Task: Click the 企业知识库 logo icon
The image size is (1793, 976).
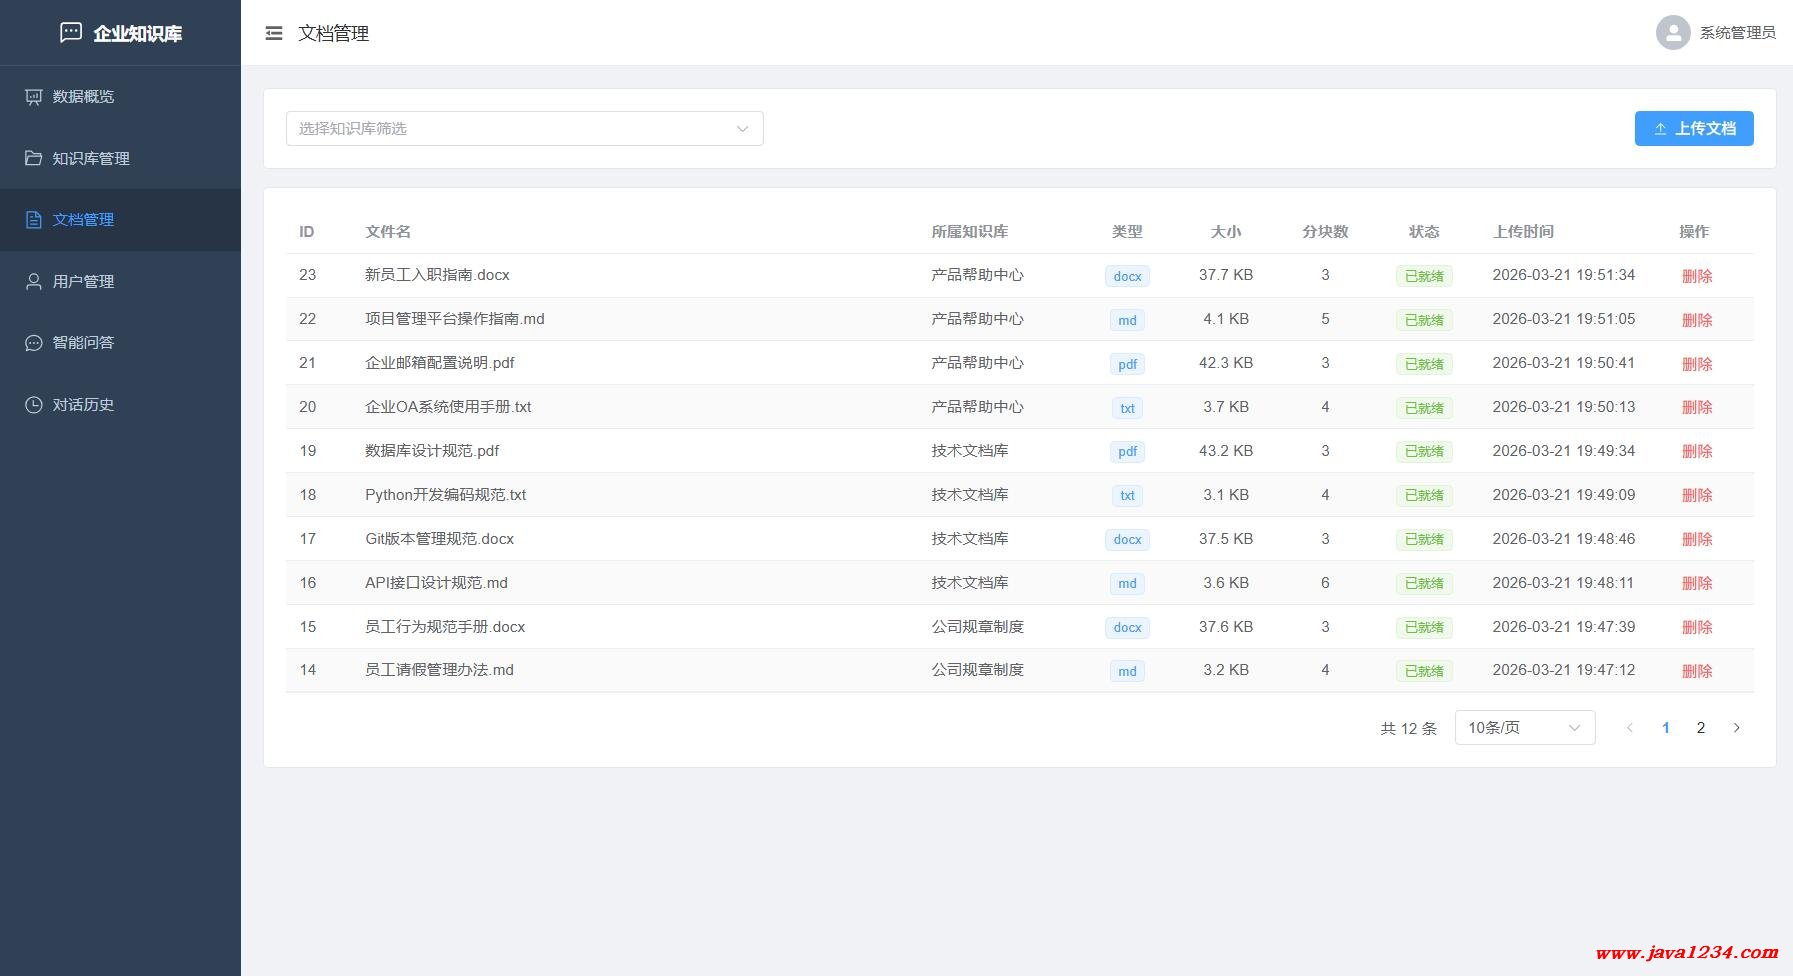Action: pyautogui.click(x=71, y=33)
